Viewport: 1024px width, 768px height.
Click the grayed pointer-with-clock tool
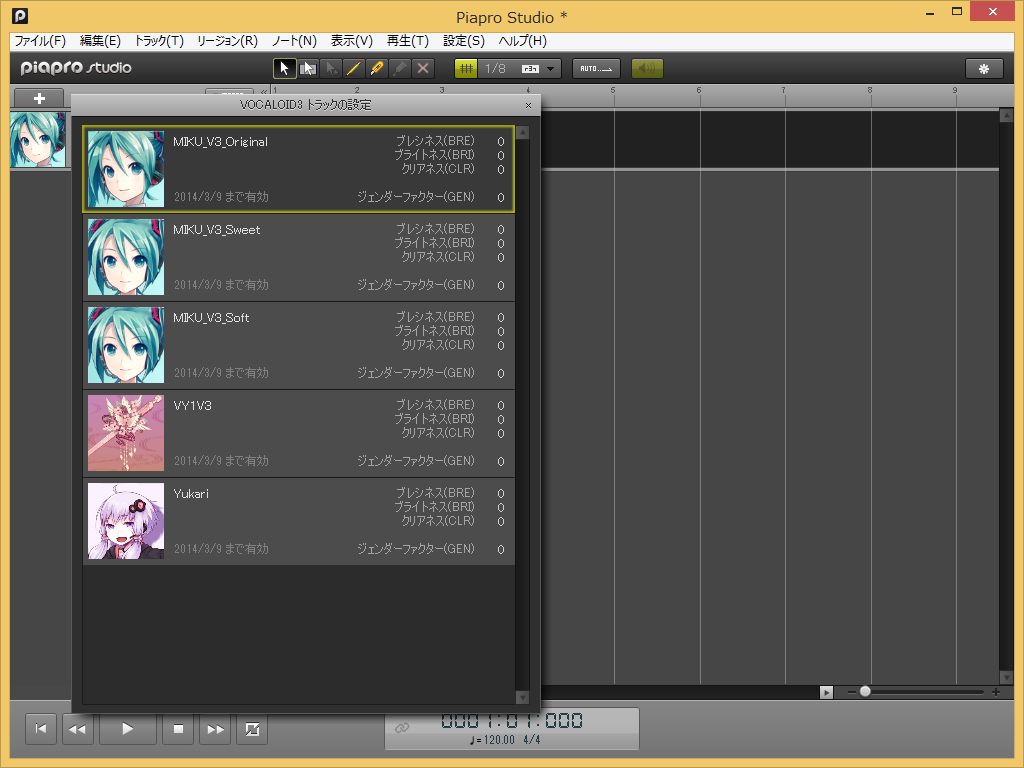pyautogui.click(x=330, y=69)
